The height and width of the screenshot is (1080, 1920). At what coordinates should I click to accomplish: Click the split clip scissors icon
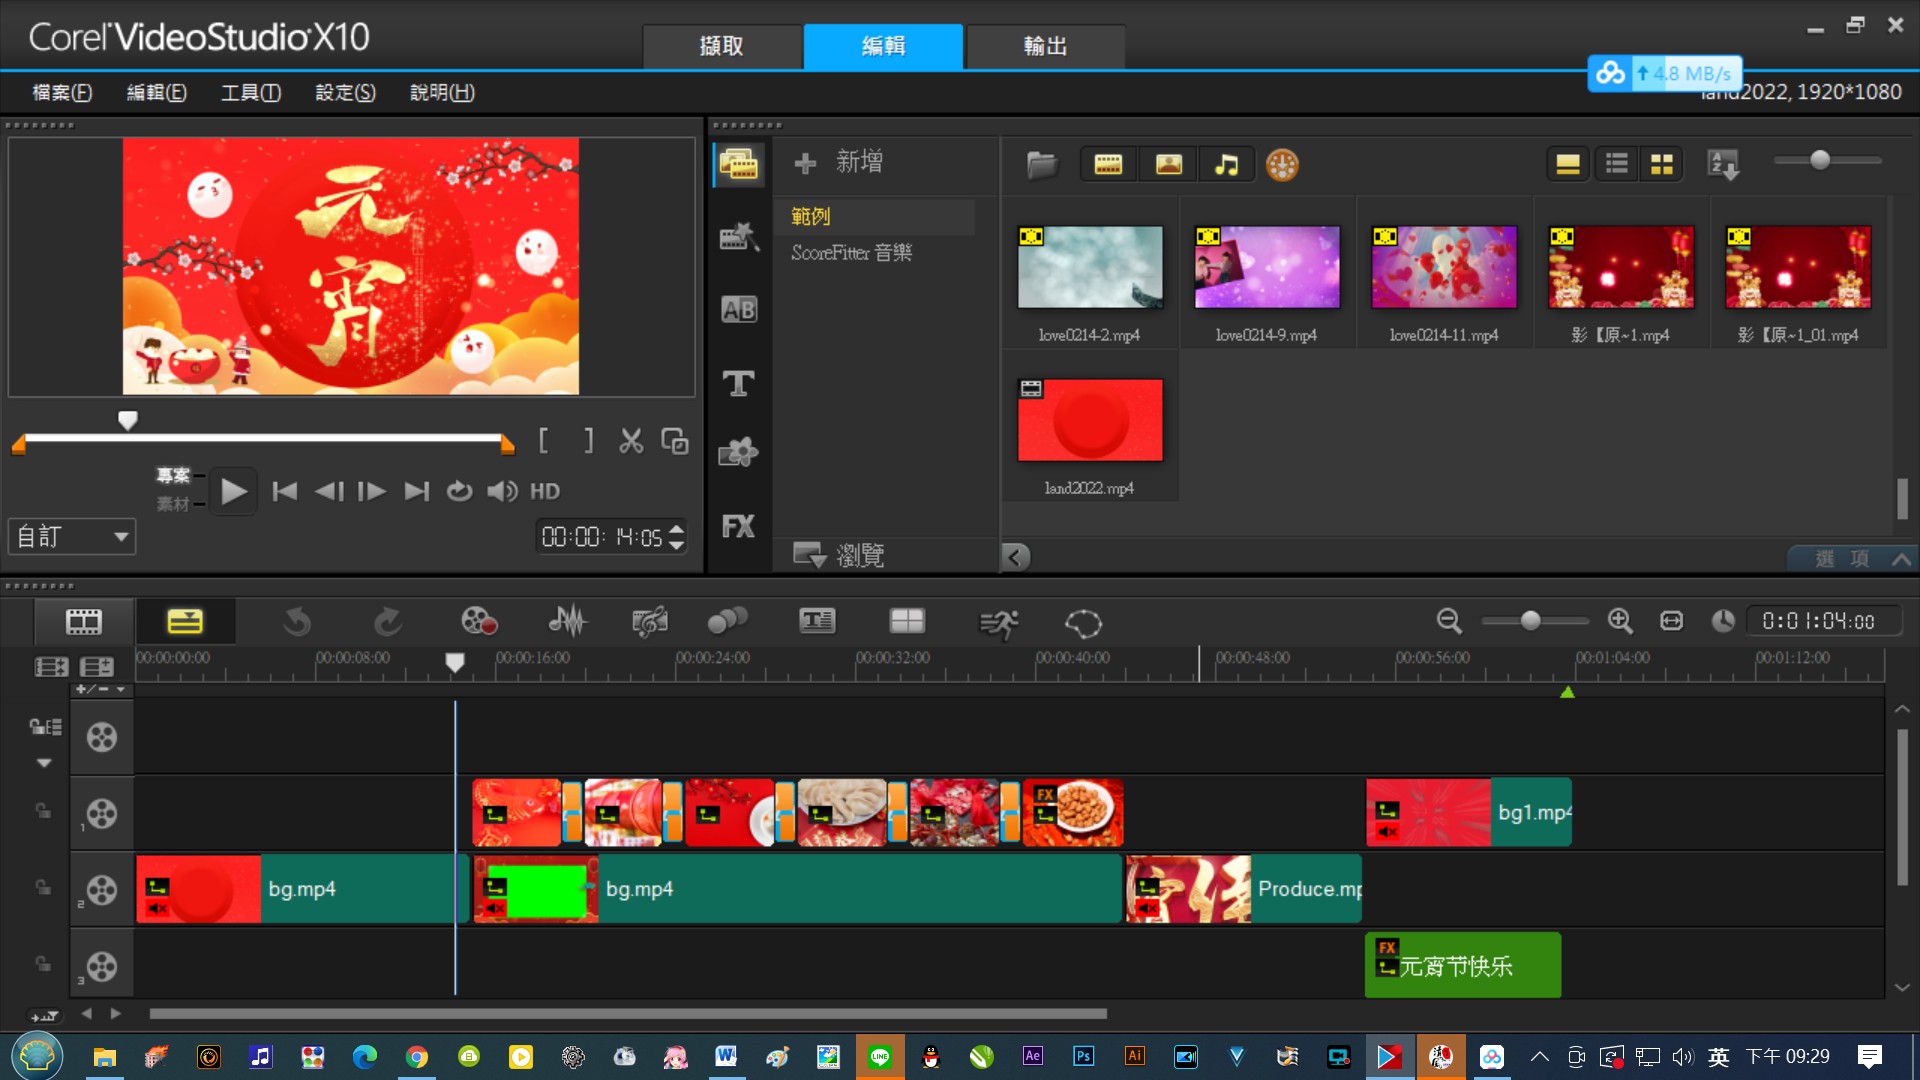coord(631,441)
